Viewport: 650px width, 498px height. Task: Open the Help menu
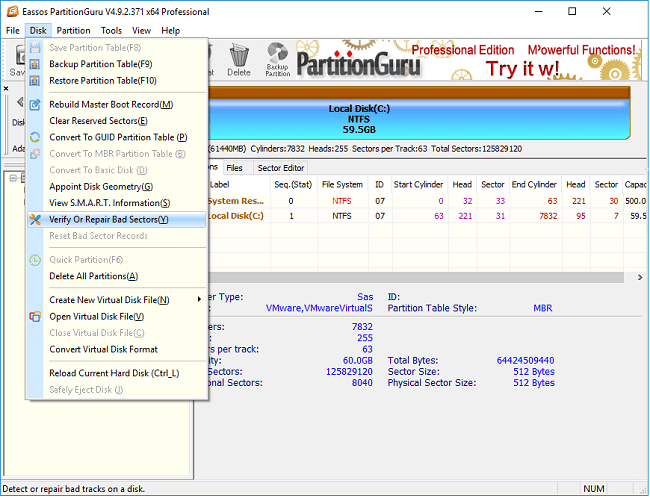(x=170, y=31)
